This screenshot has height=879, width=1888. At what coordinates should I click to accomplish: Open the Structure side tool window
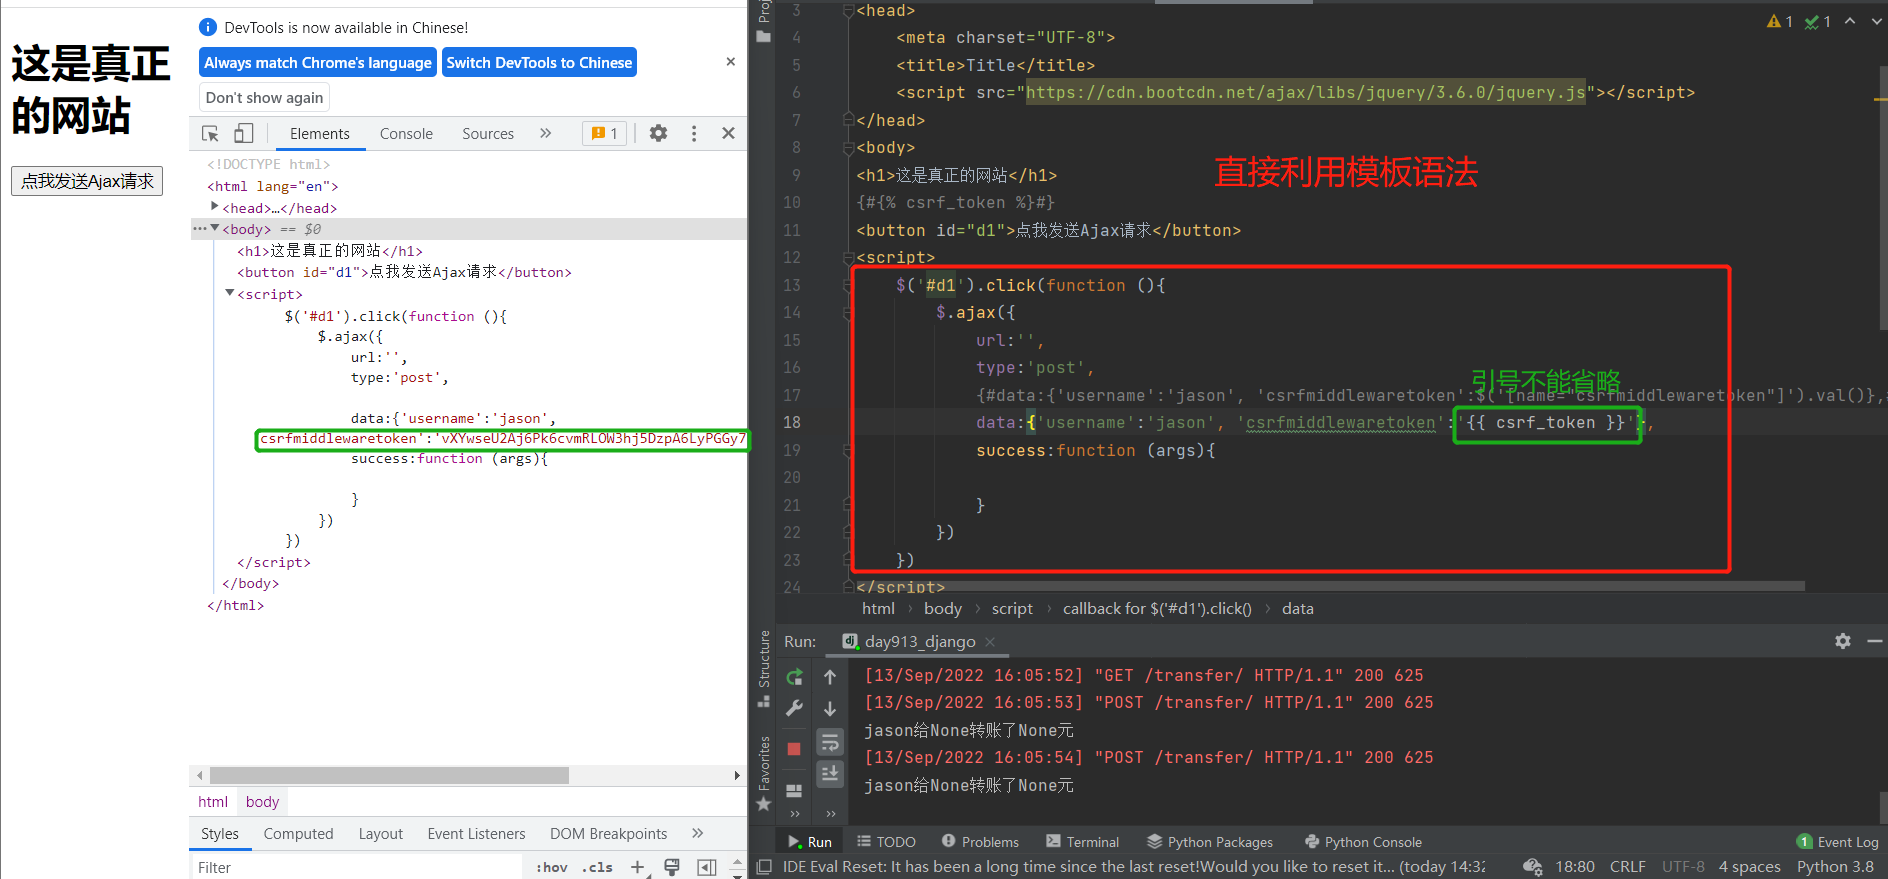[x=764, y=667]
